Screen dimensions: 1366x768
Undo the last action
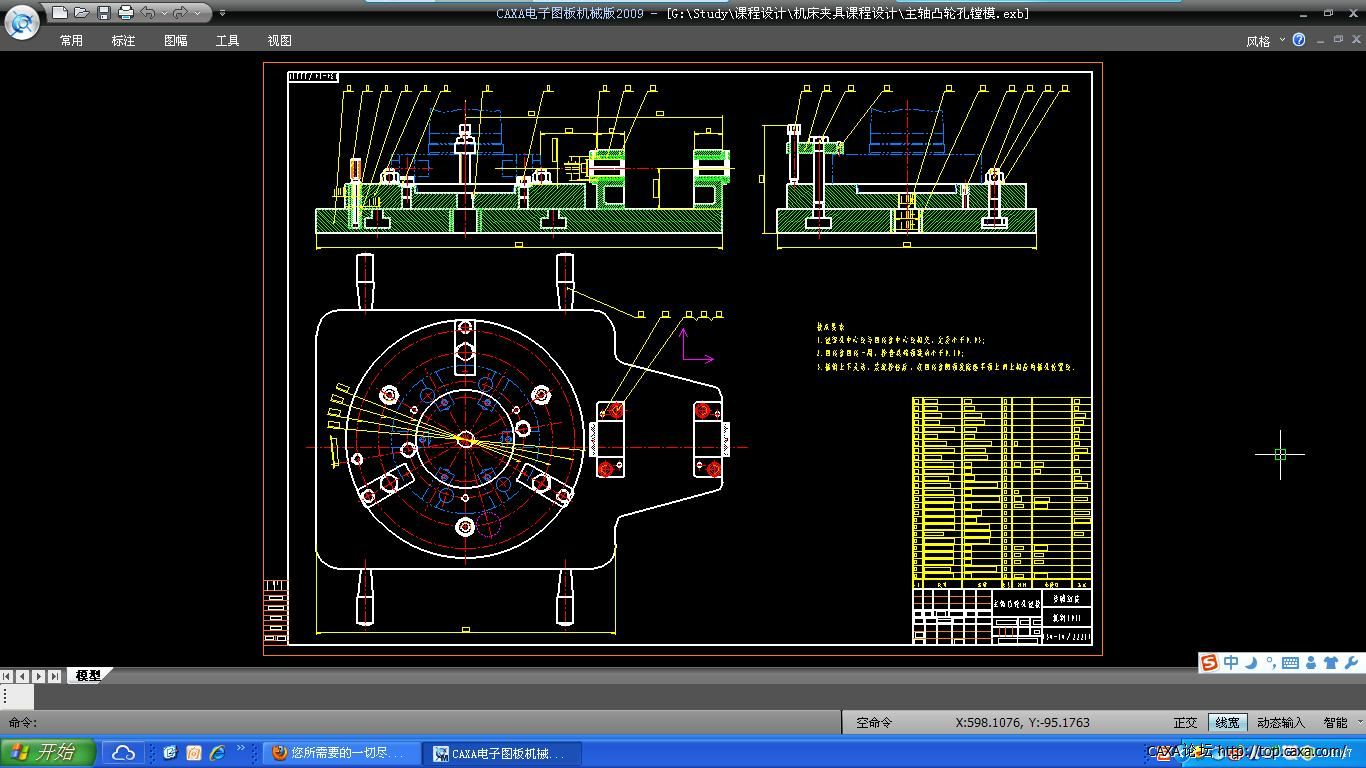[147, 13]
